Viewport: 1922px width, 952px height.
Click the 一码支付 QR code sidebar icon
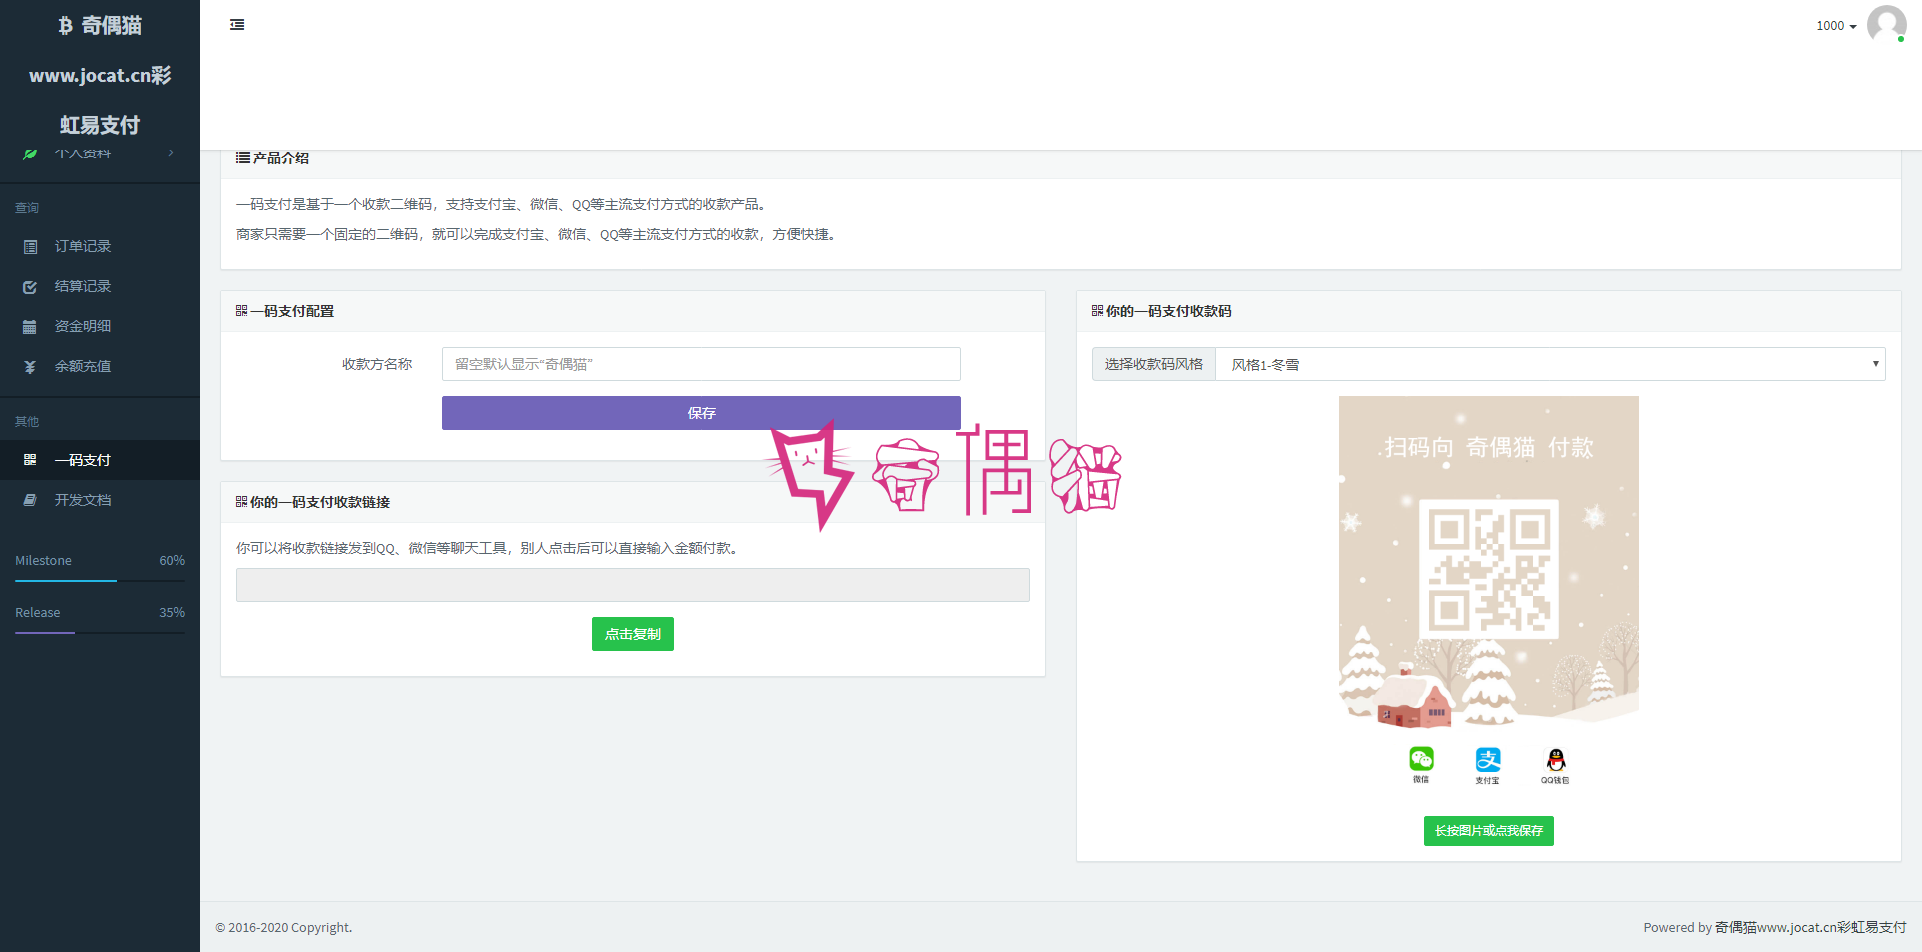(x=30, y=460)
